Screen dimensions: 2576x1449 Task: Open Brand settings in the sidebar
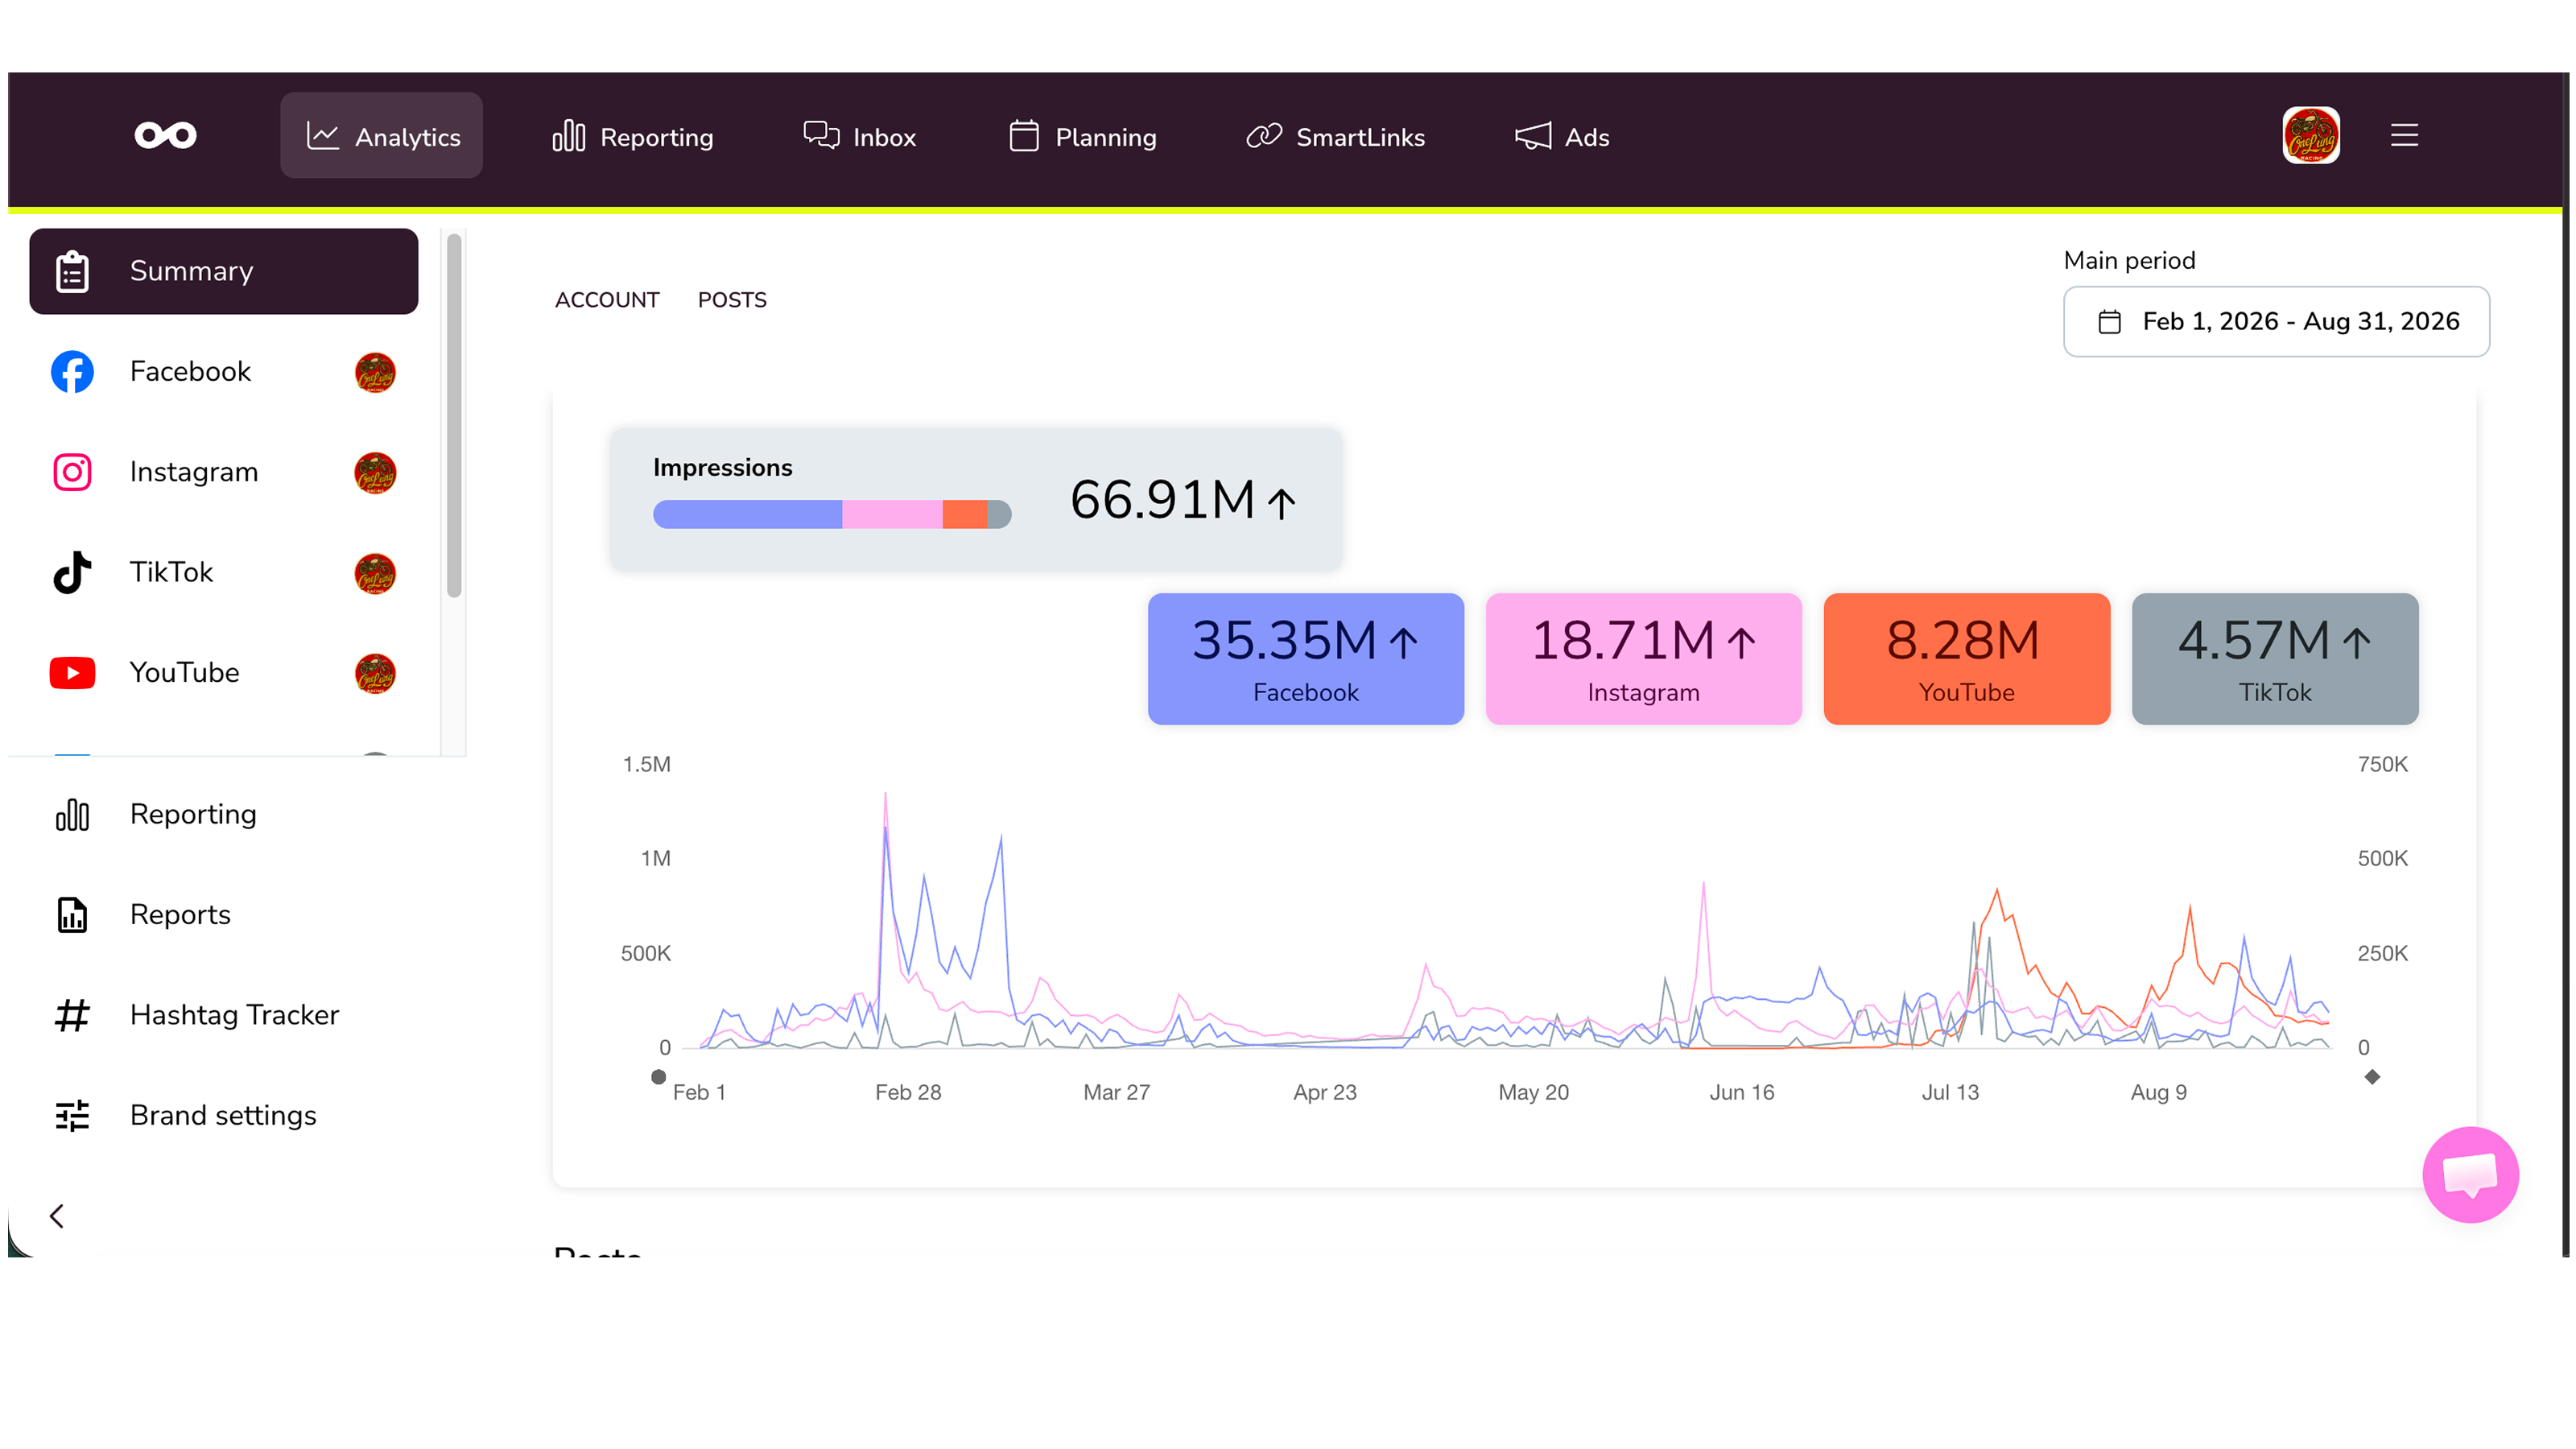pyautogui.click(x=224, y=1115)
